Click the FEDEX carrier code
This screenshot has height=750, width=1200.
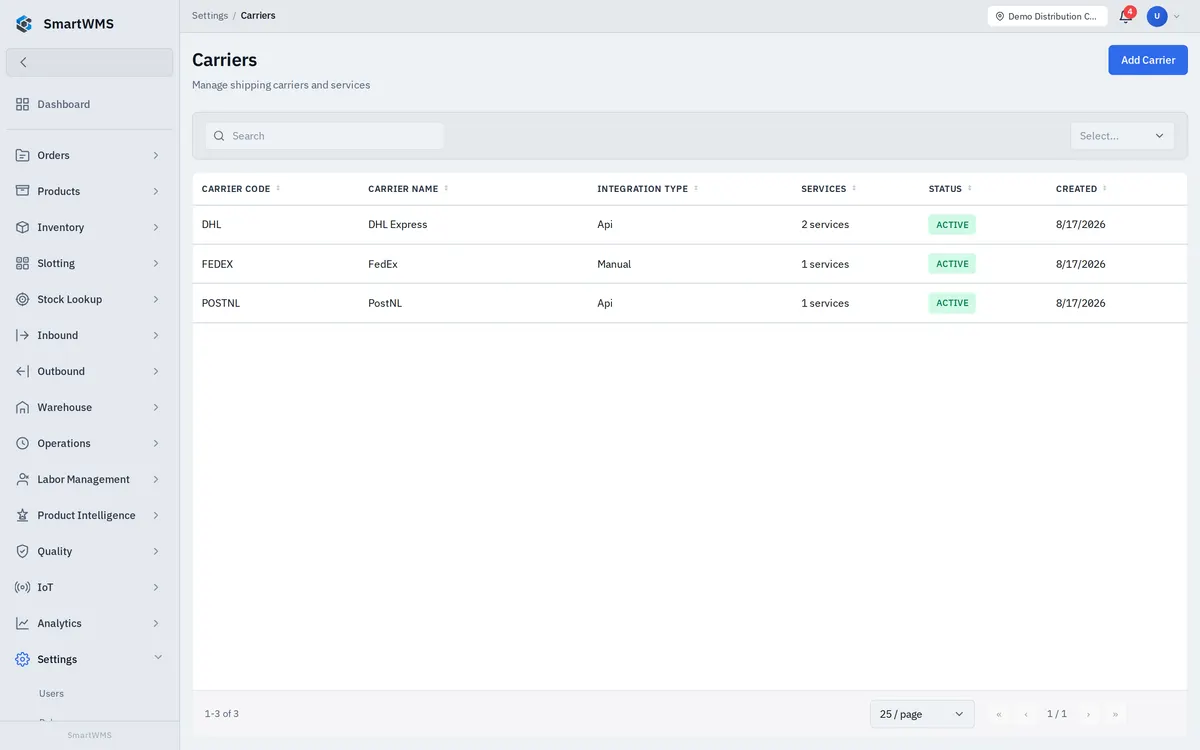(x=217, y=264)
